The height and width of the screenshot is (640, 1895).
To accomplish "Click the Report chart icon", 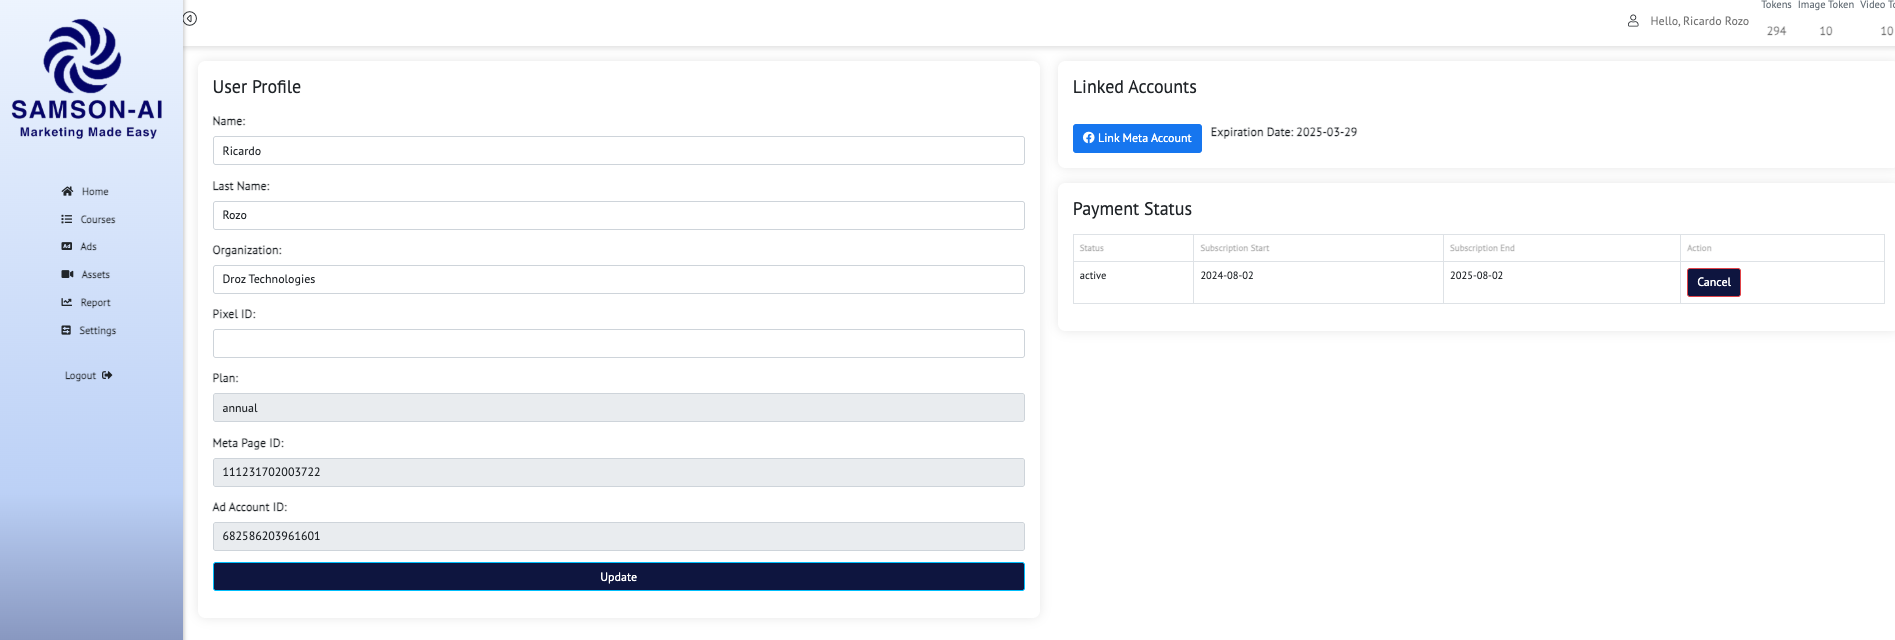I will tap(67, 302).
